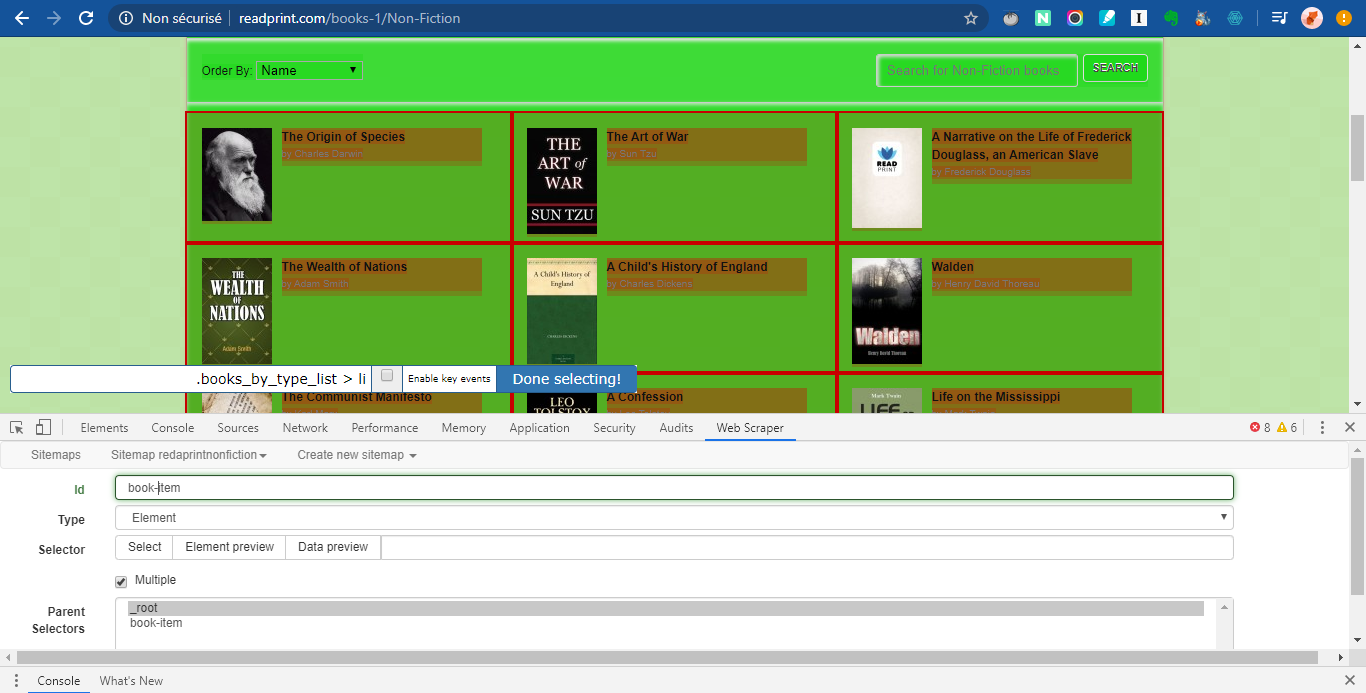Click the yellow warning count indicator
1366x693 pixels.
pos(1287,427)
